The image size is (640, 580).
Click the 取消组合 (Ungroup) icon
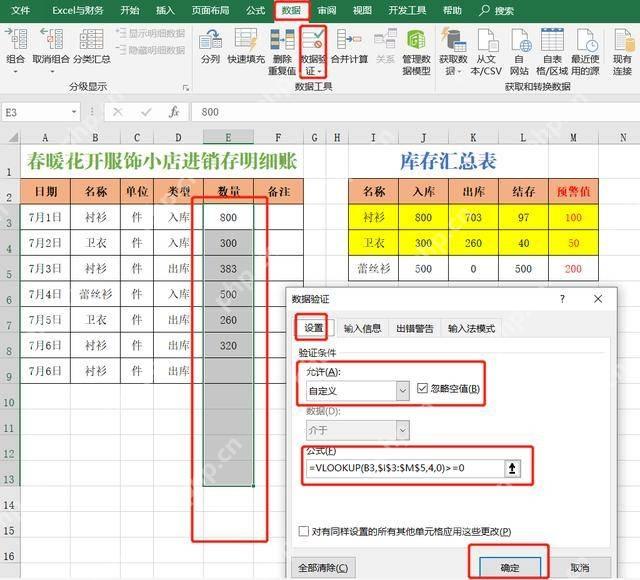[x=51, y=39]
